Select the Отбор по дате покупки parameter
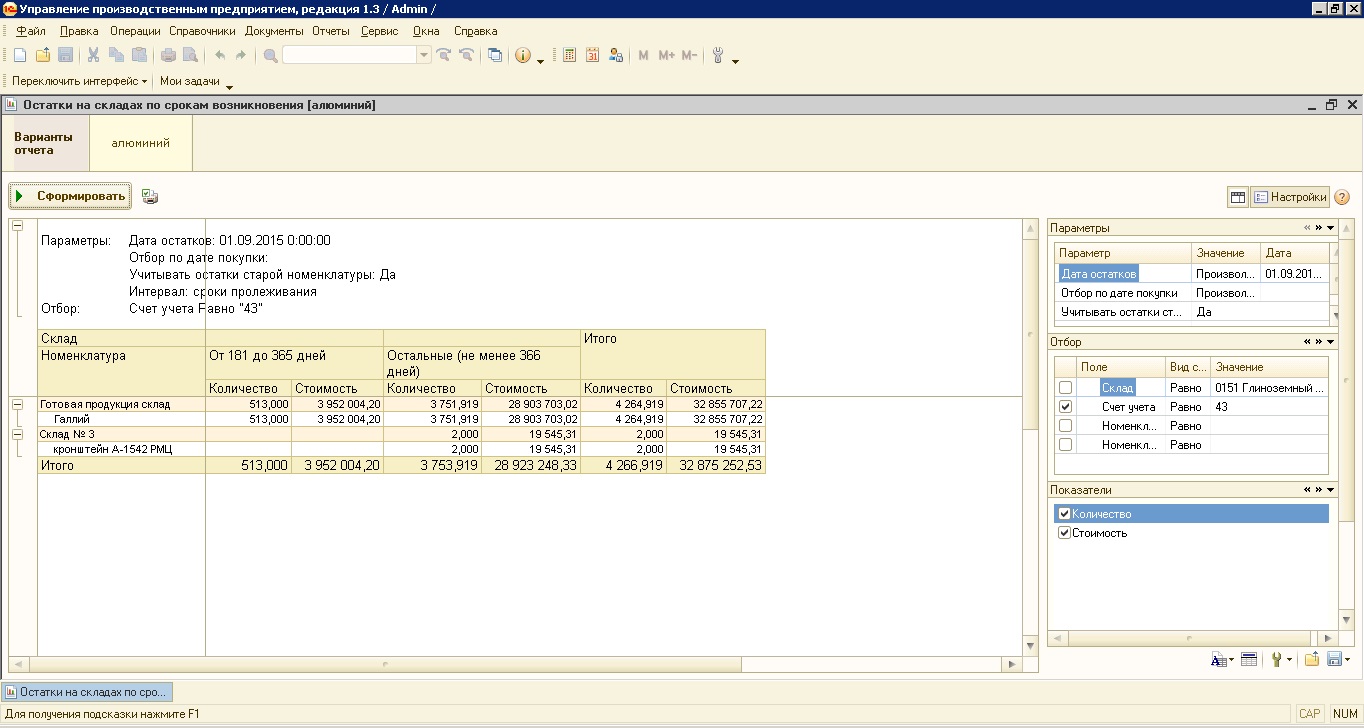1364x728 pixels. (1193, 293)
